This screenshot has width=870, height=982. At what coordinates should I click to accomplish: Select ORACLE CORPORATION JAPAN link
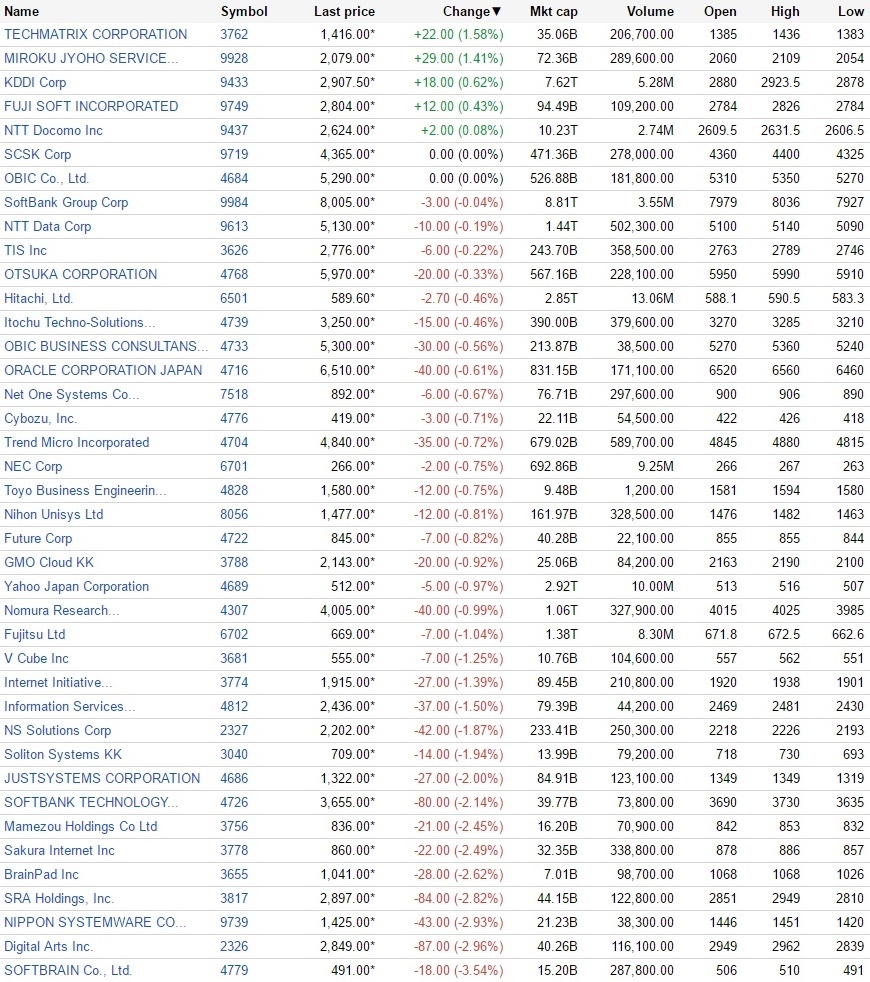(103, 370)
